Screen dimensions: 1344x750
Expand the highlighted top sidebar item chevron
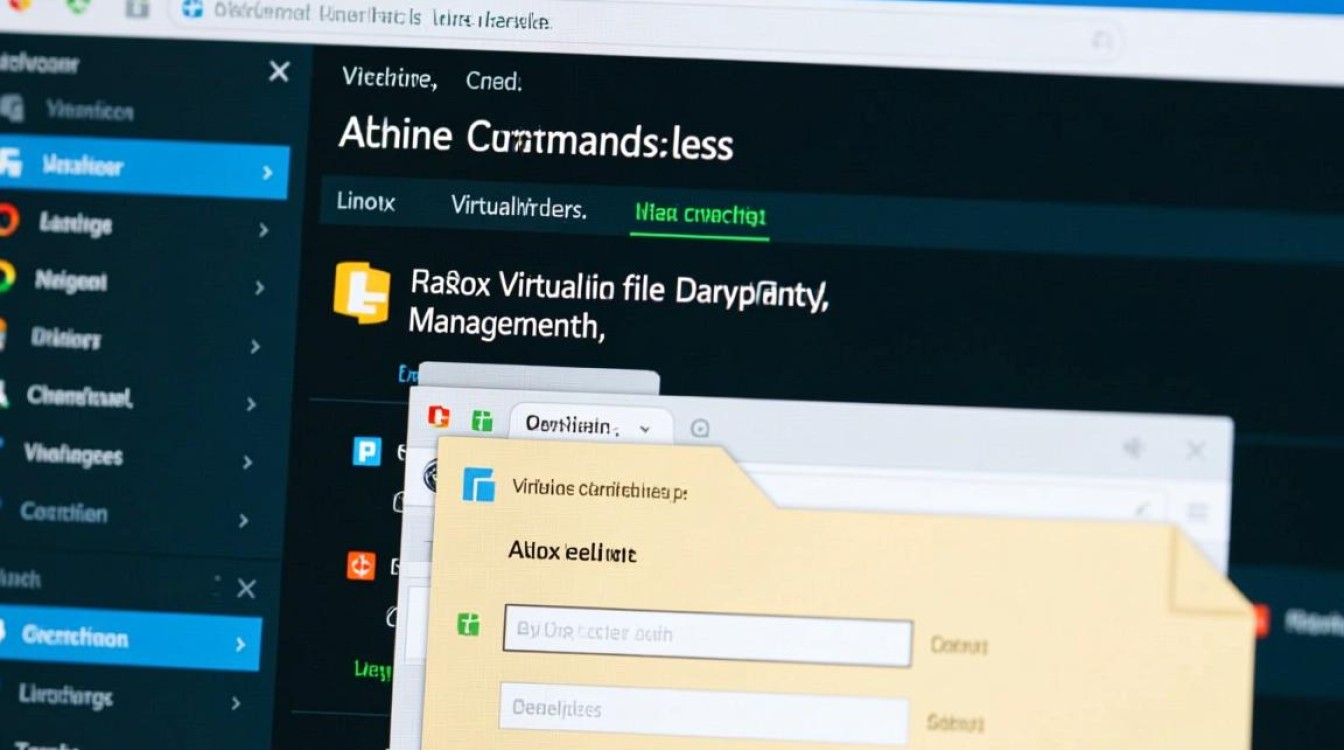click(x=267, y=172)
